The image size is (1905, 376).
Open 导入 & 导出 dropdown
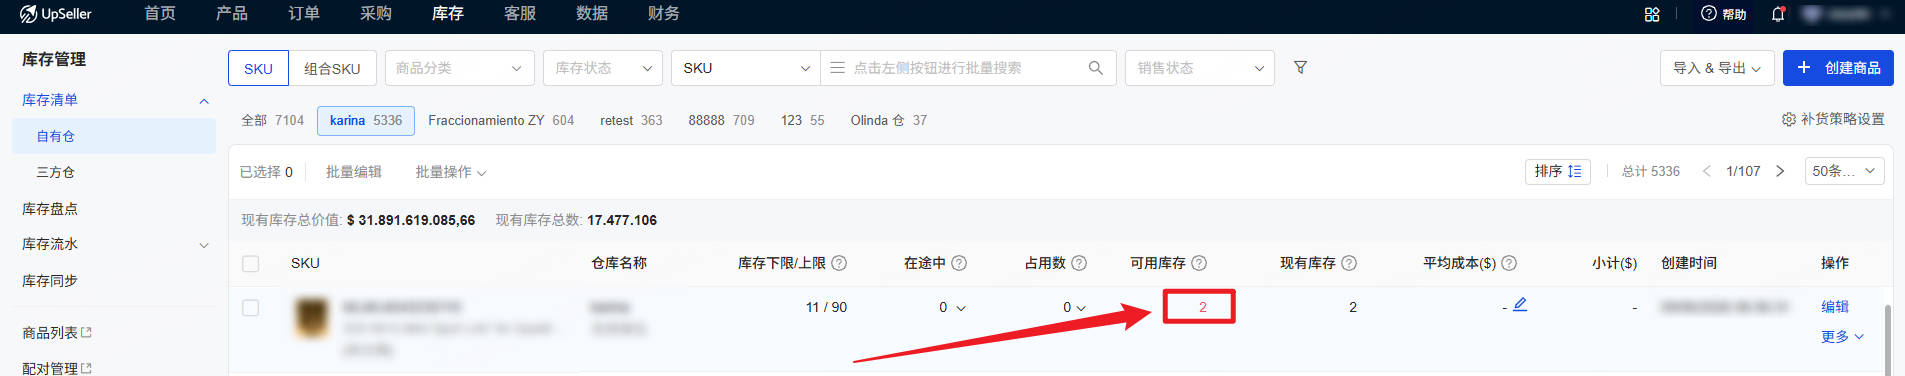point(1717,68)
